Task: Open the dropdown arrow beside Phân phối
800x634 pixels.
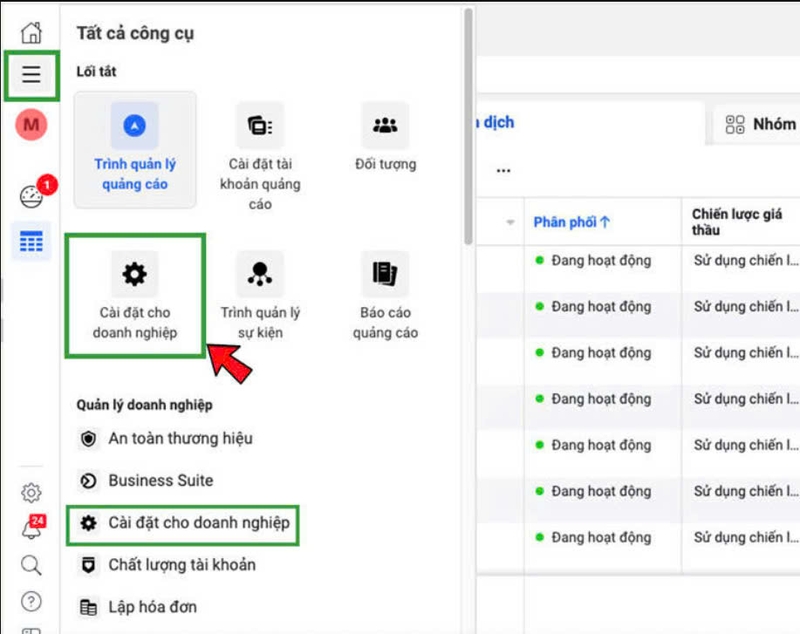Action: [508, 221]
